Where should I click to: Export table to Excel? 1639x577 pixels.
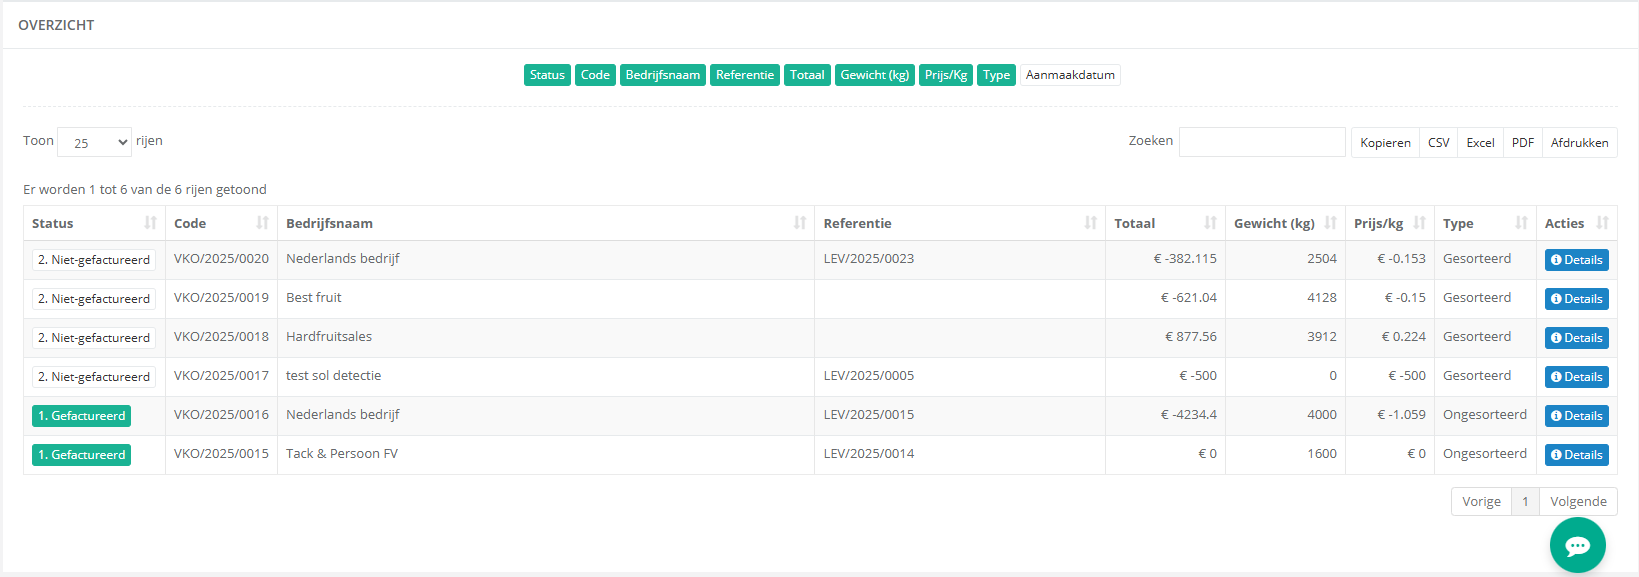pyautogui.click(x=1480, y=143)
